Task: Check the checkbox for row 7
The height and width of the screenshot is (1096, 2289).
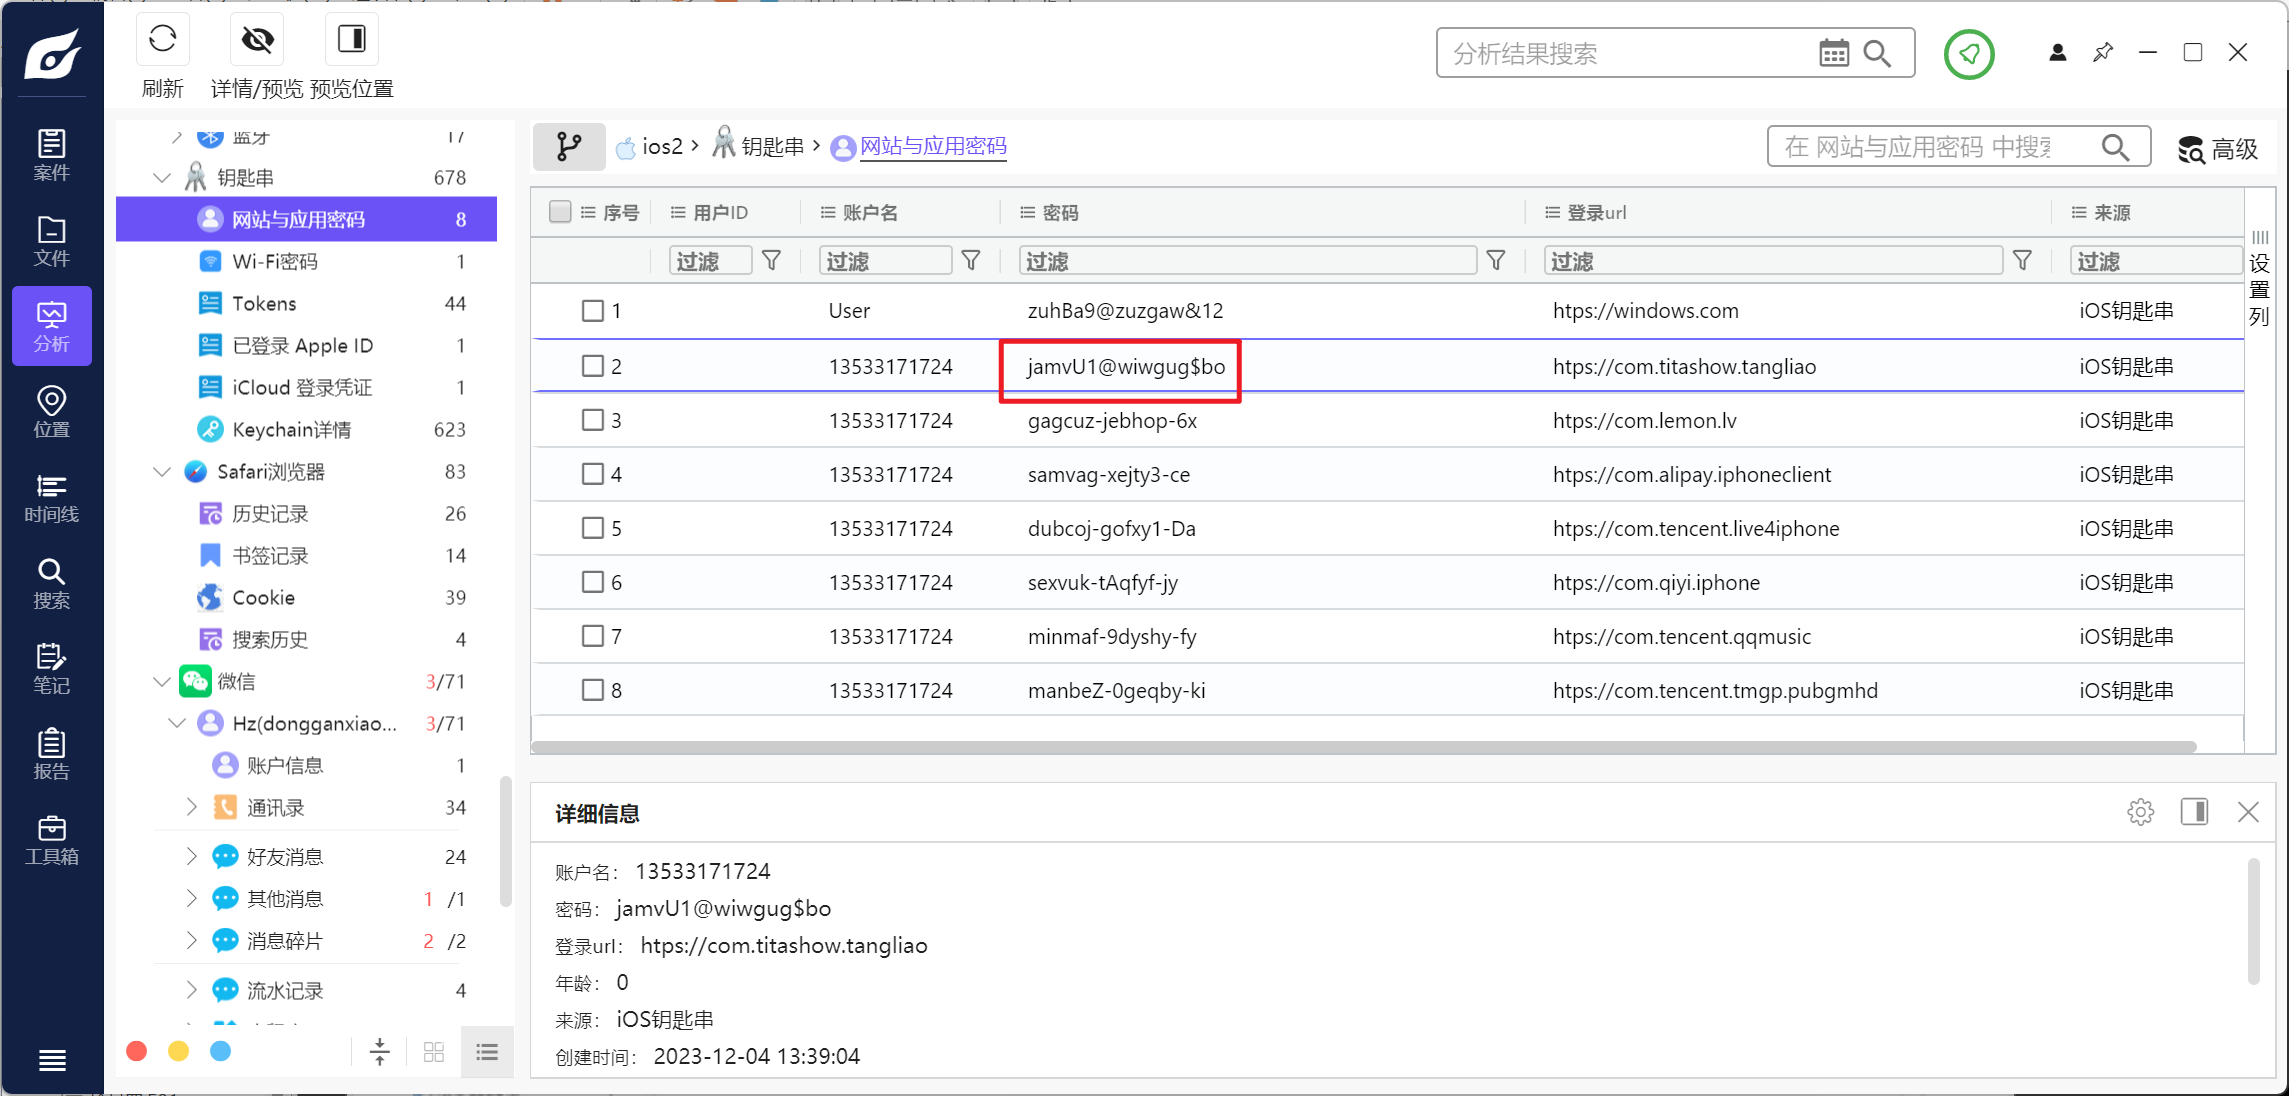Action: point(593,636)
